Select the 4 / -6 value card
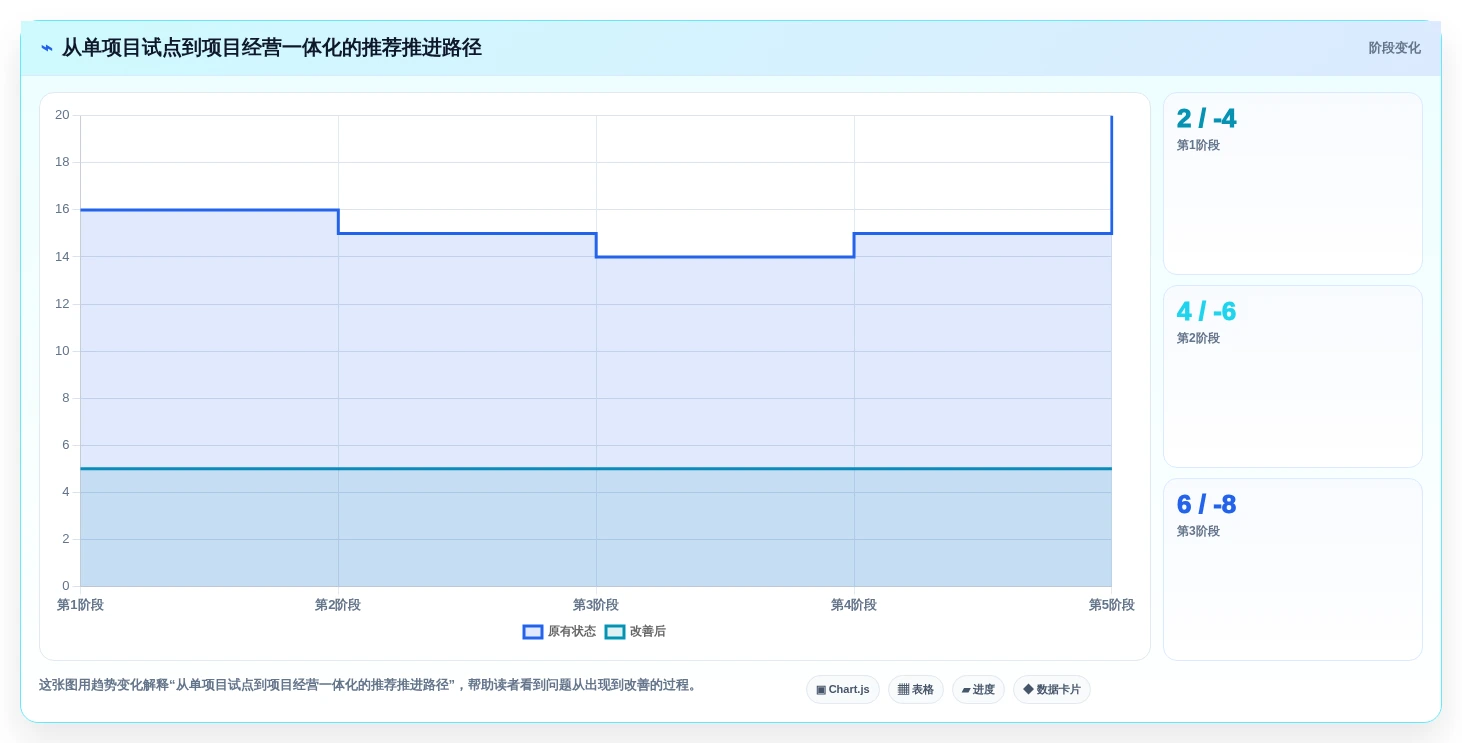 click(1293, 377)
